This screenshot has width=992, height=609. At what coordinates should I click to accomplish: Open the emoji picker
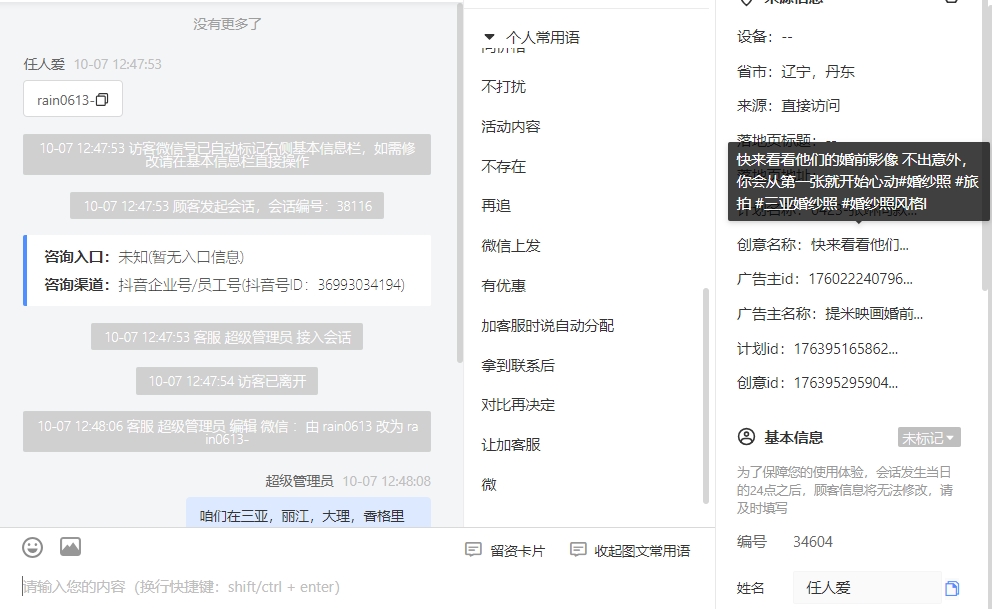pos(32,547)
